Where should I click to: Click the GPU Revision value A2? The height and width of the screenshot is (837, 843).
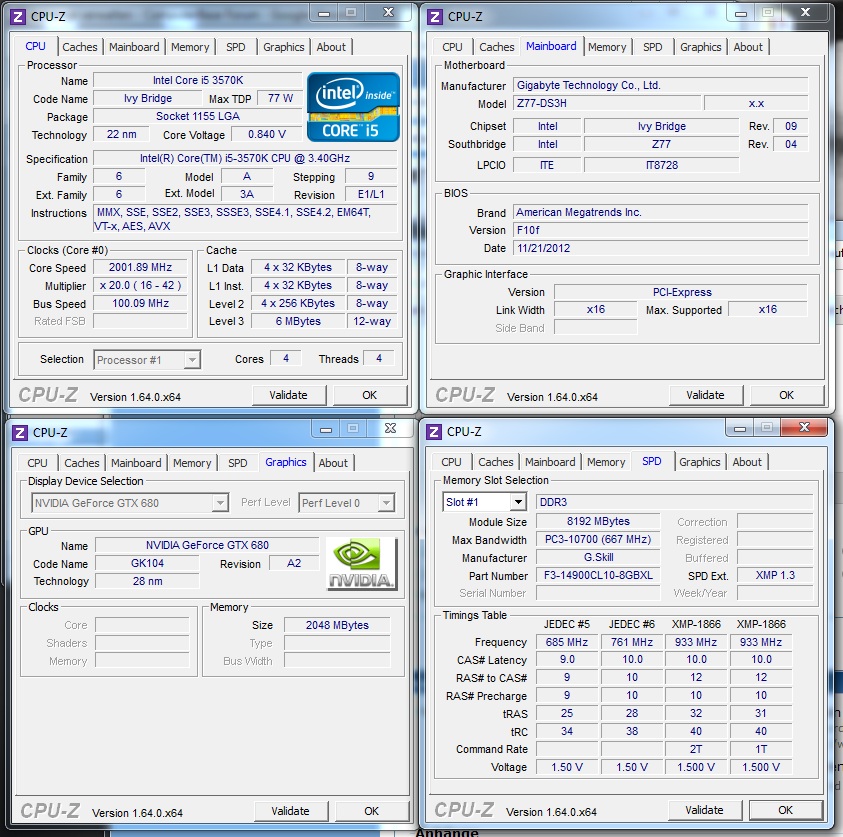tap(294, 563)
